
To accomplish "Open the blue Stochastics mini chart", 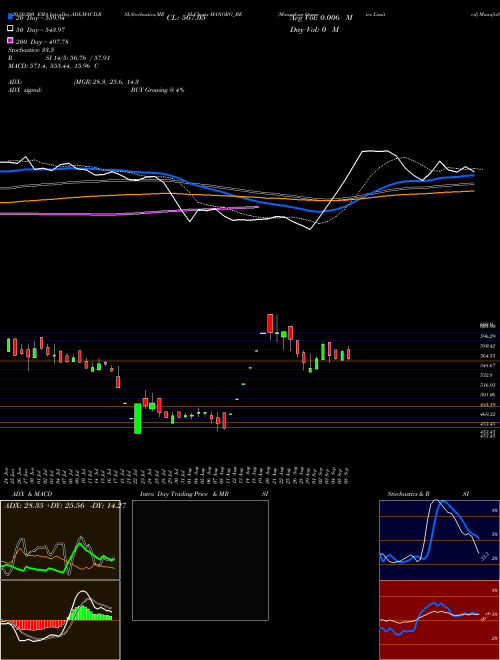I will click(439, 540).
